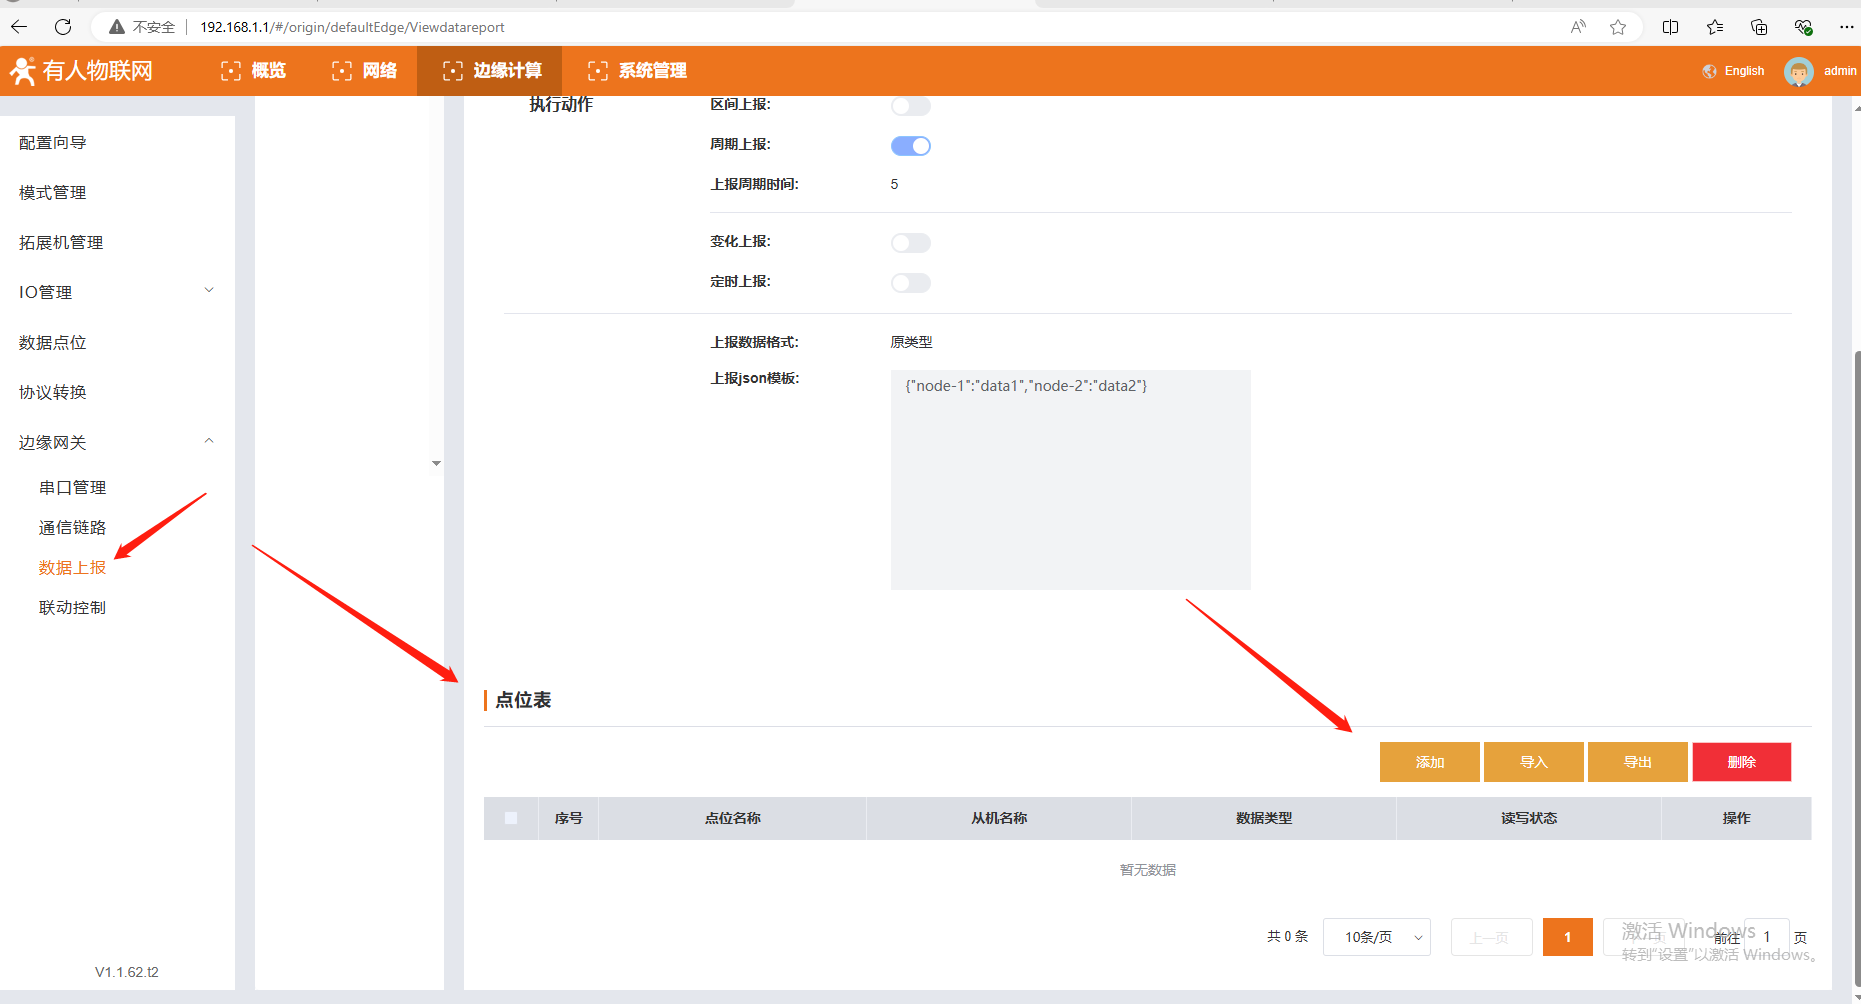
Task: Check the select-all checkbox in table header
Action: (x=511, y=818)
